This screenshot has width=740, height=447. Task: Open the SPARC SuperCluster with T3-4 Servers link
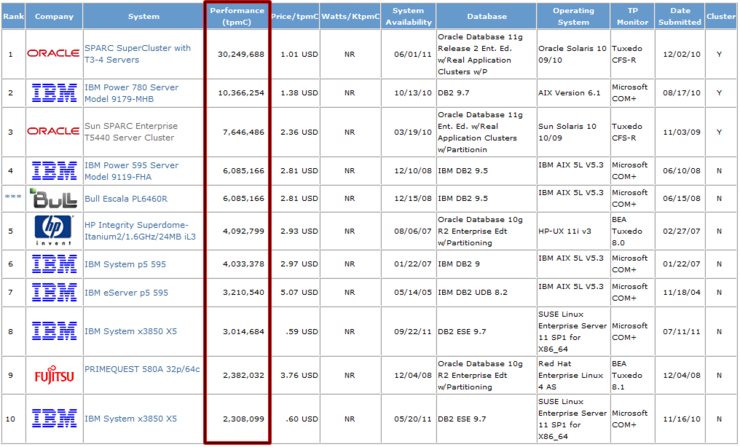[x=138, y=54]
